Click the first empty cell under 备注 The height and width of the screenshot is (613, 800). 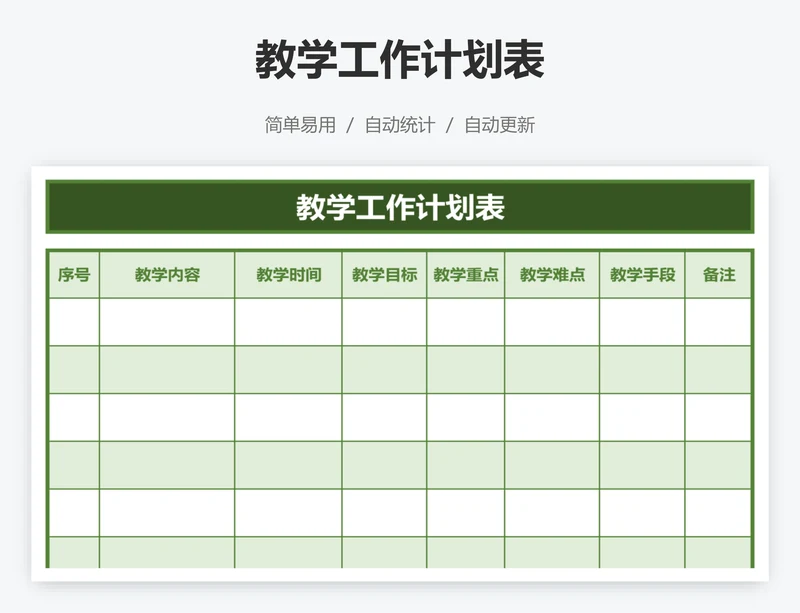click(x=718, y=322)
